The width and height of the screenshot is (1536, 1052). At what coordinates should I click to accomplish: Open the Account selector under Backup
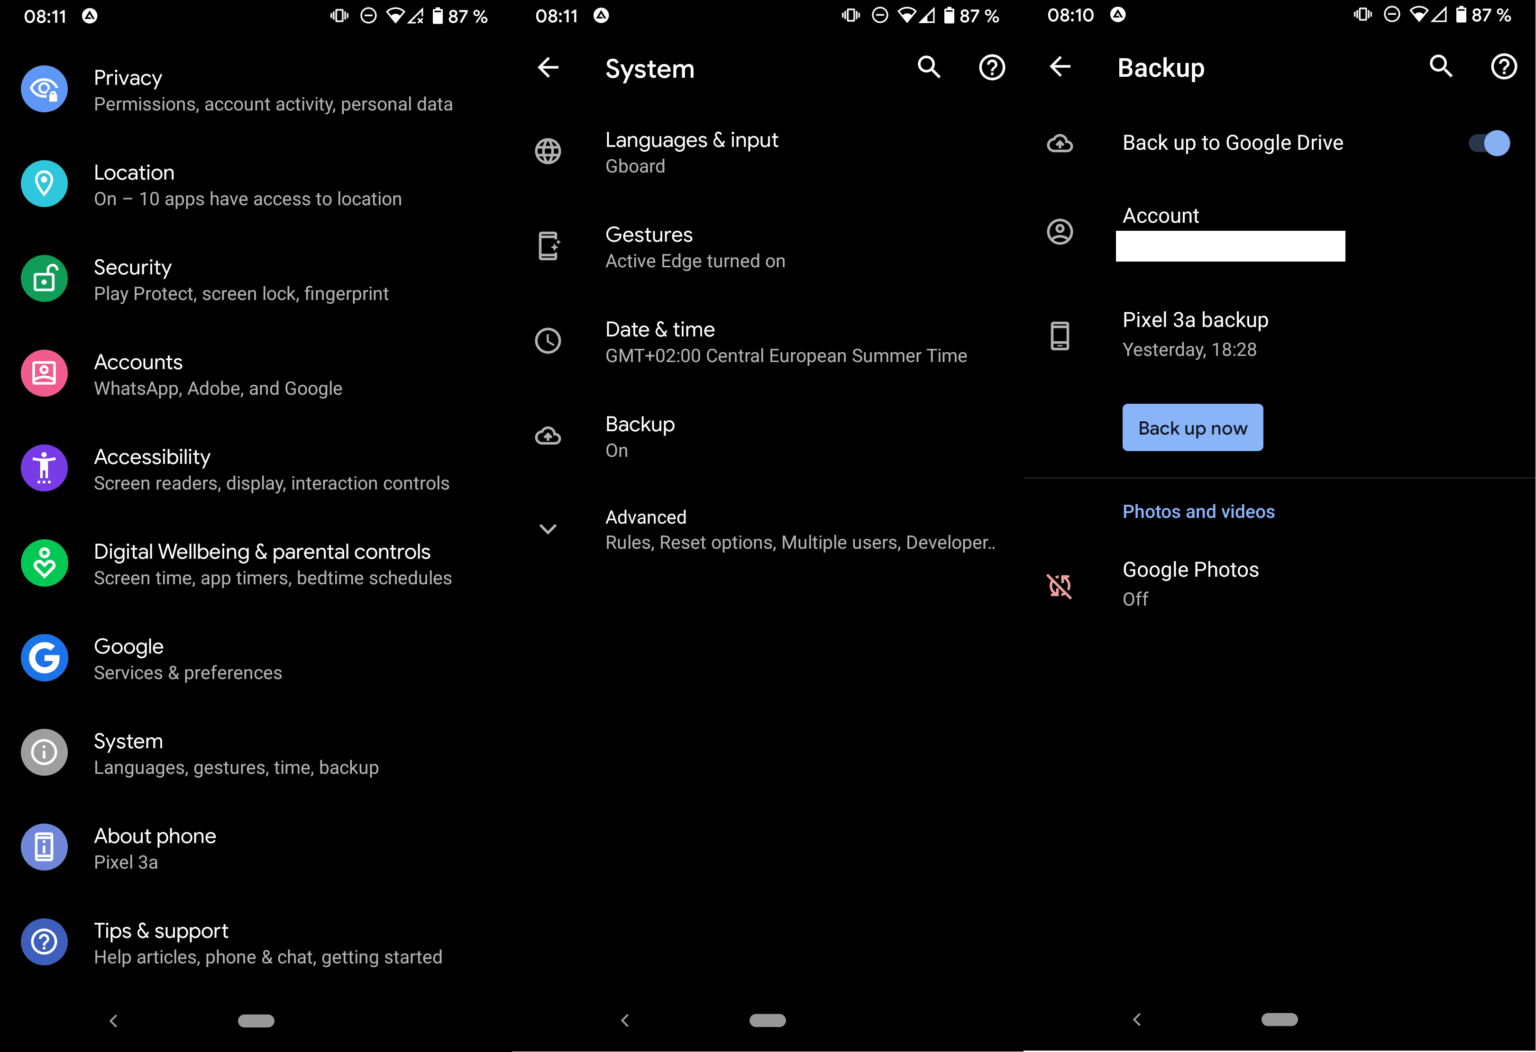pyautogui.click(x=1230, y=230)
